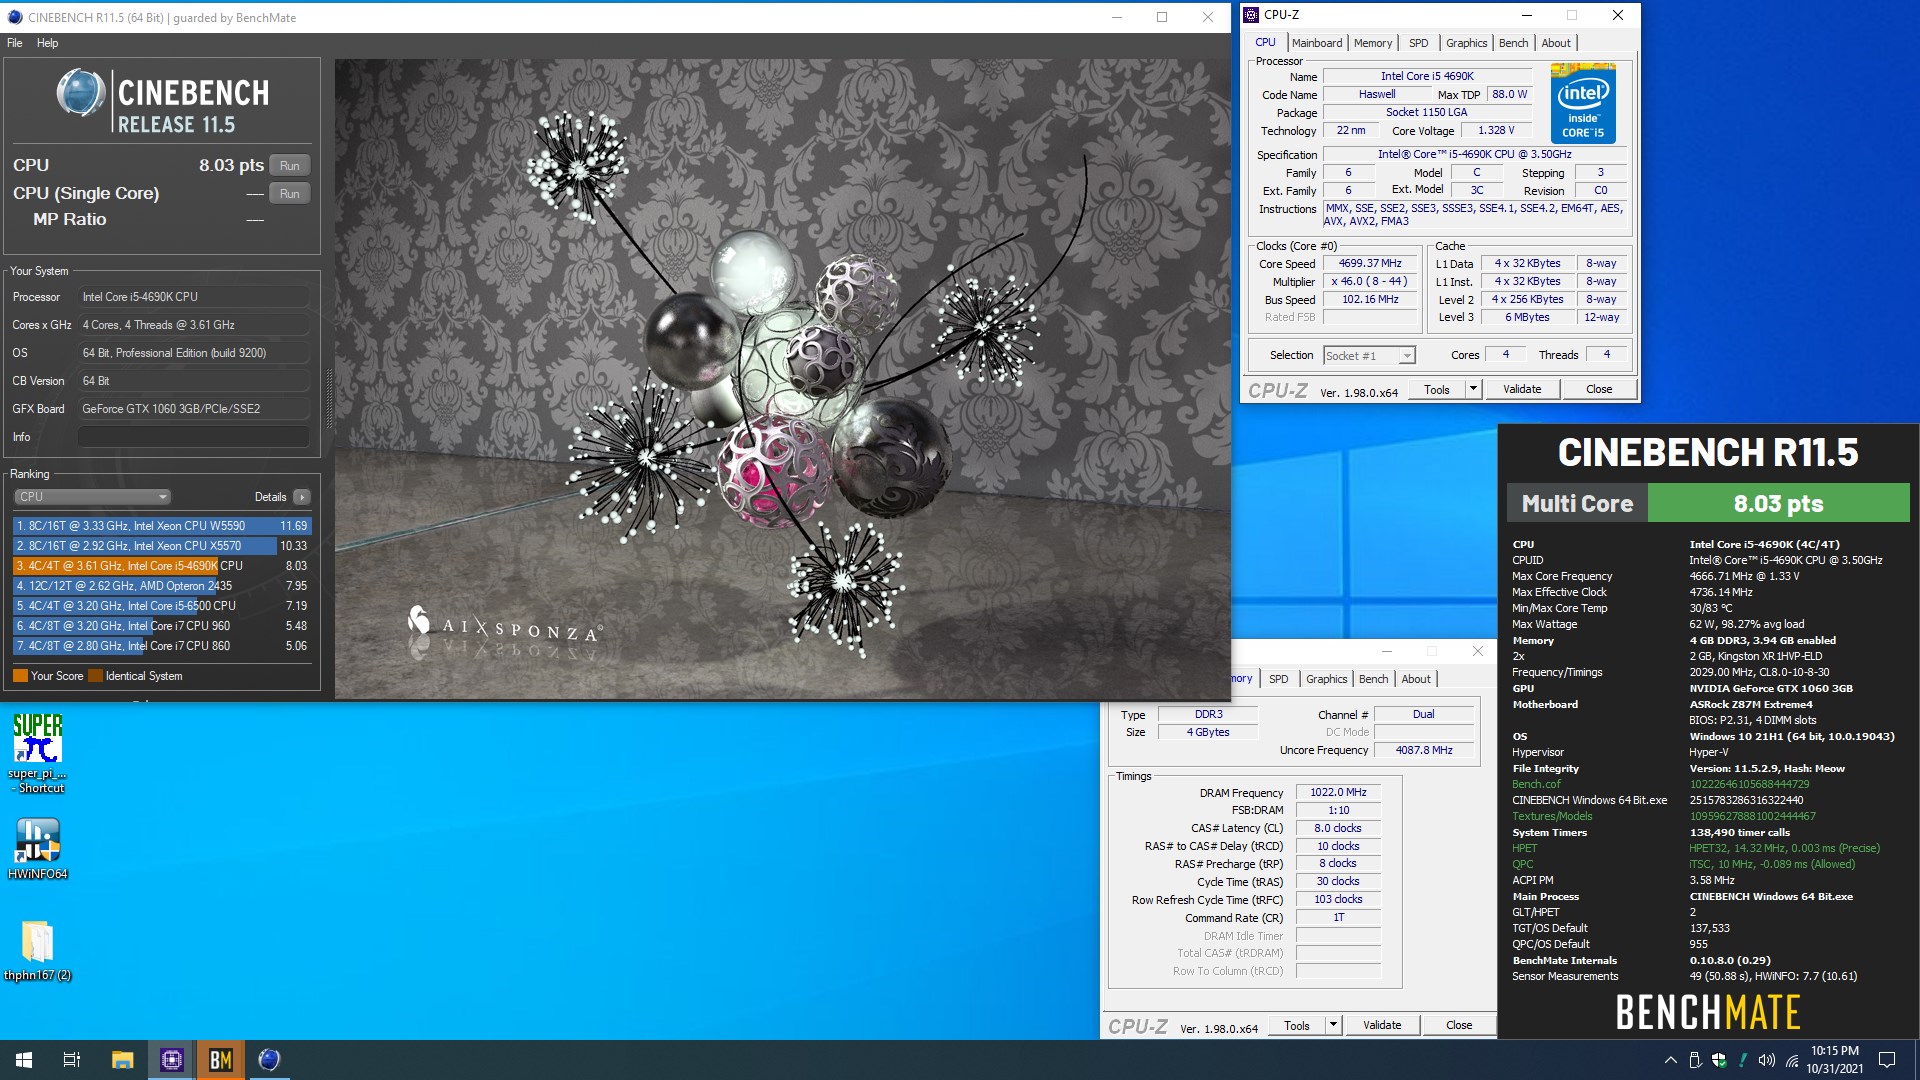Open the Ranking CPU dropdown
The image size is (1920, 1080).
(92, 496)
